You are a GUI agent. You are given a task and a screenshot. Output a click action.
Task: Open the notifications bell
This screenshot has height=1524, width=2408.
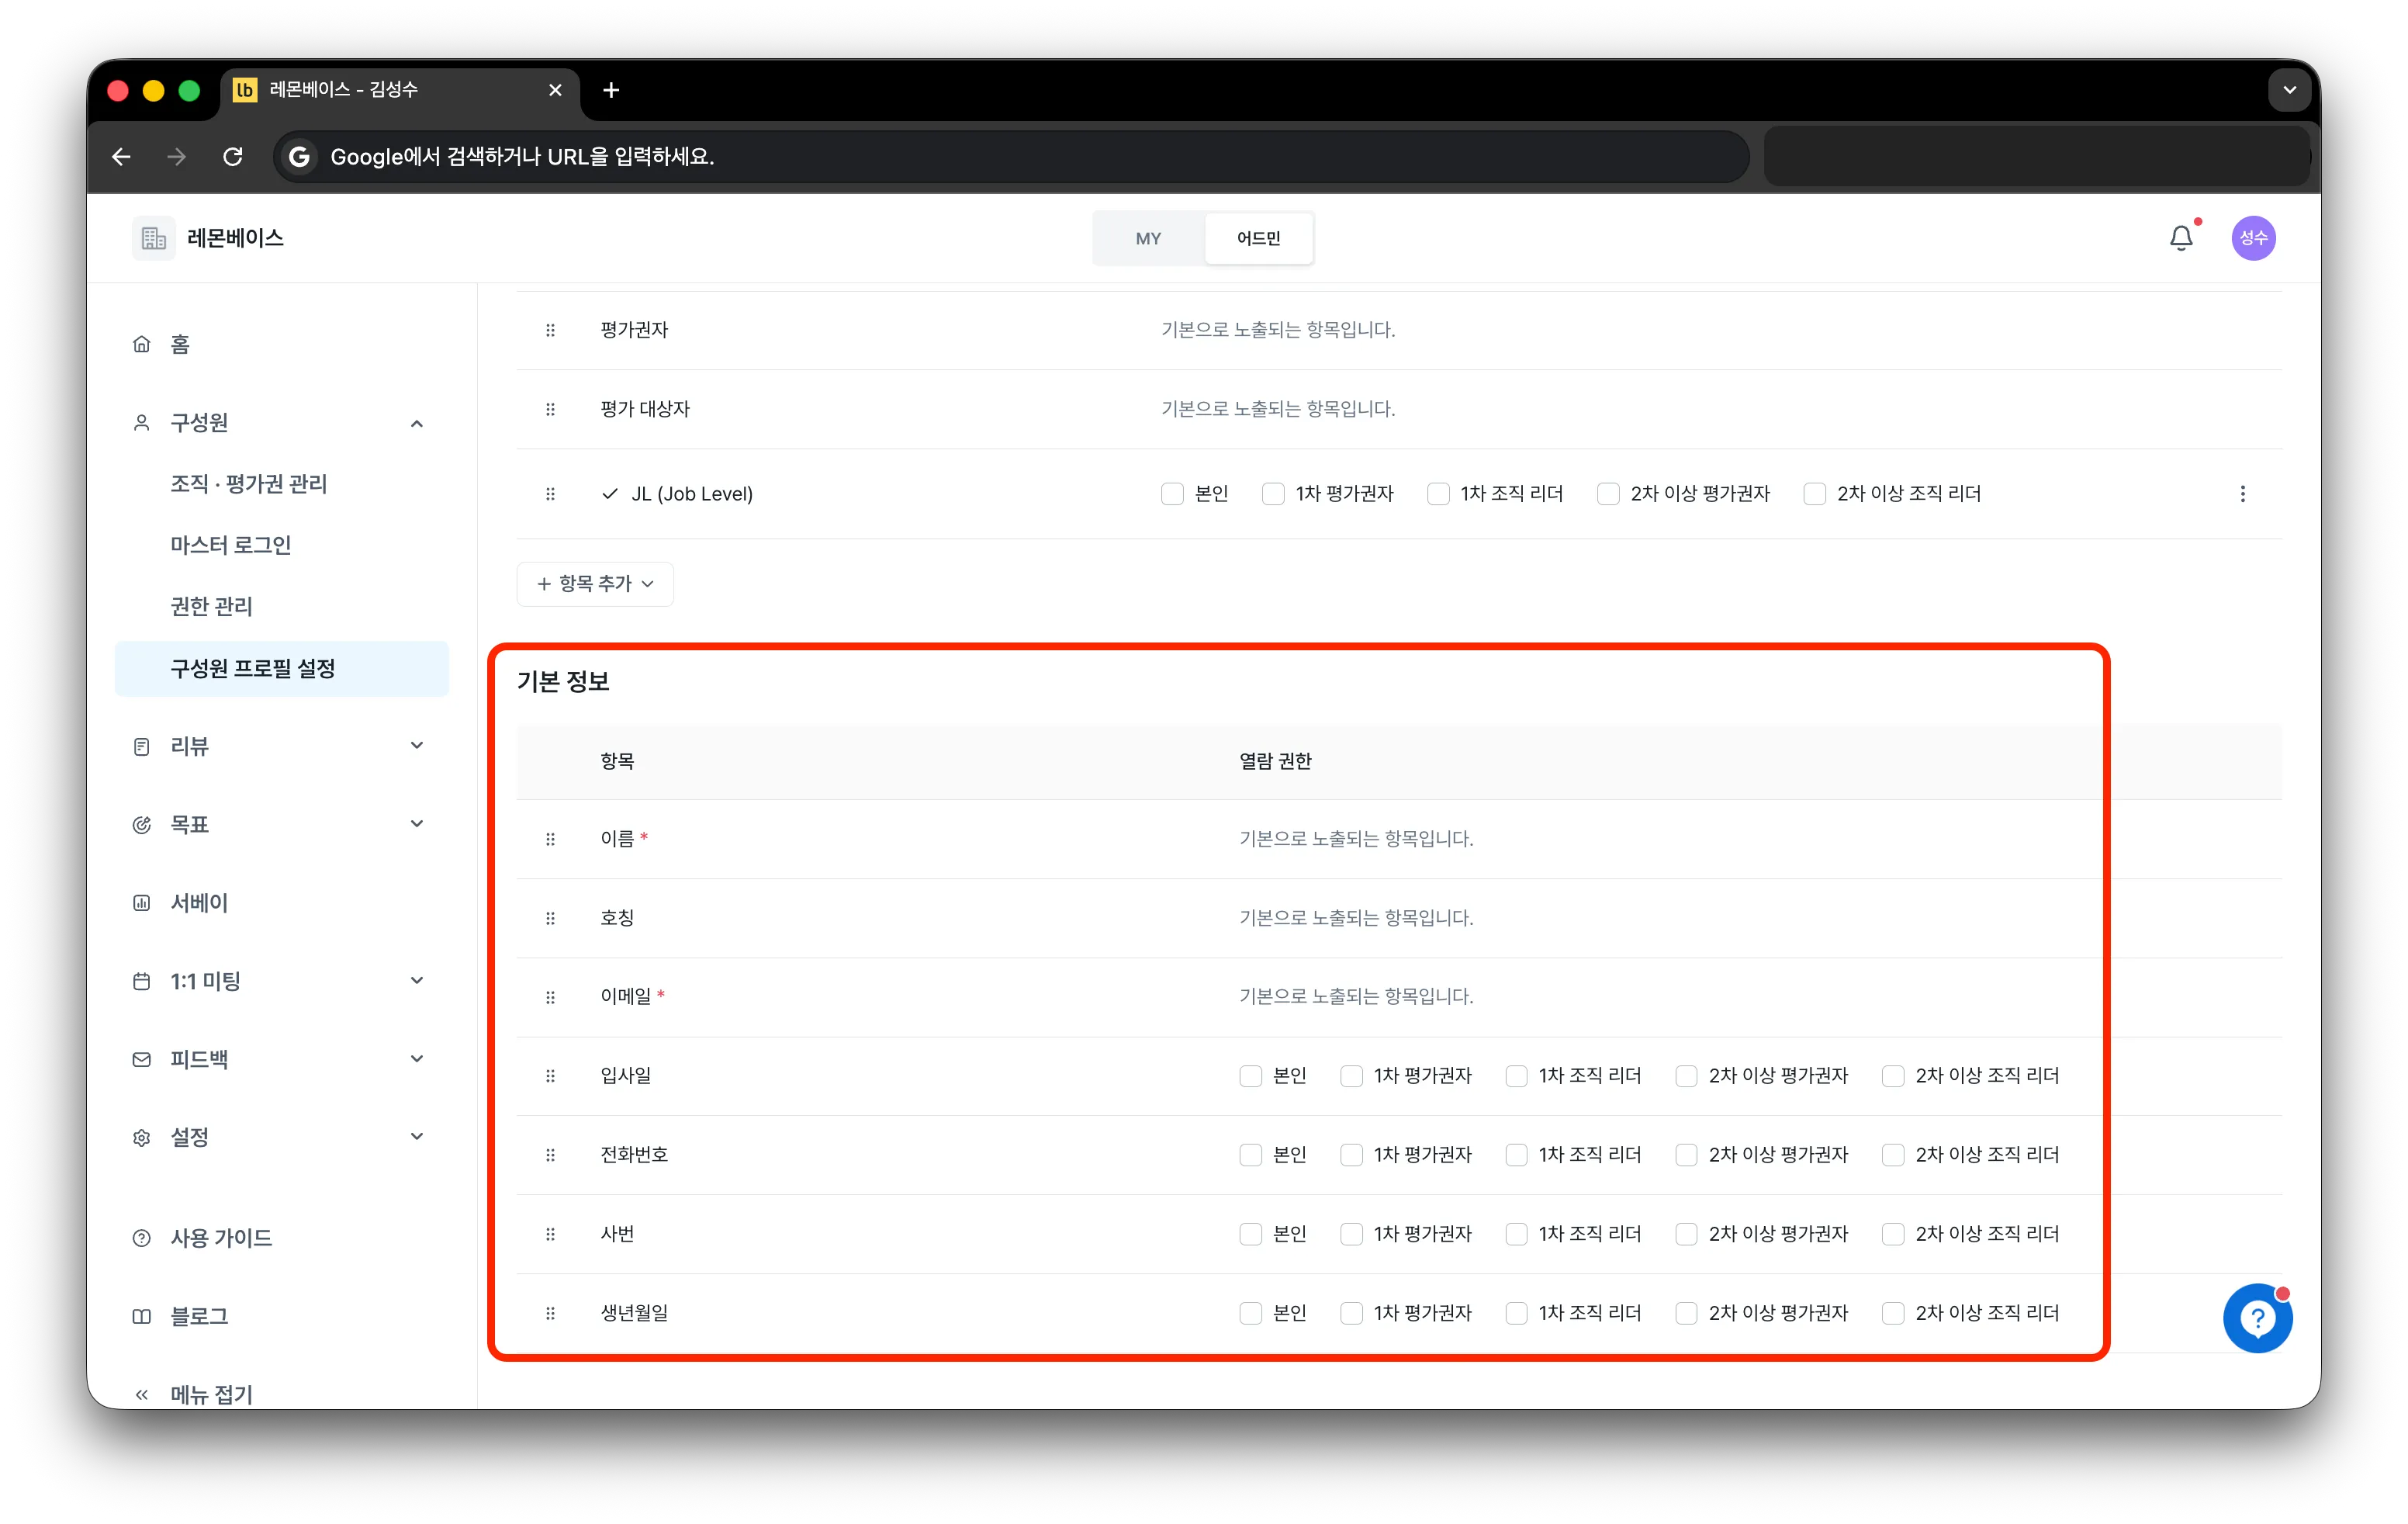tap(2181, 238)
